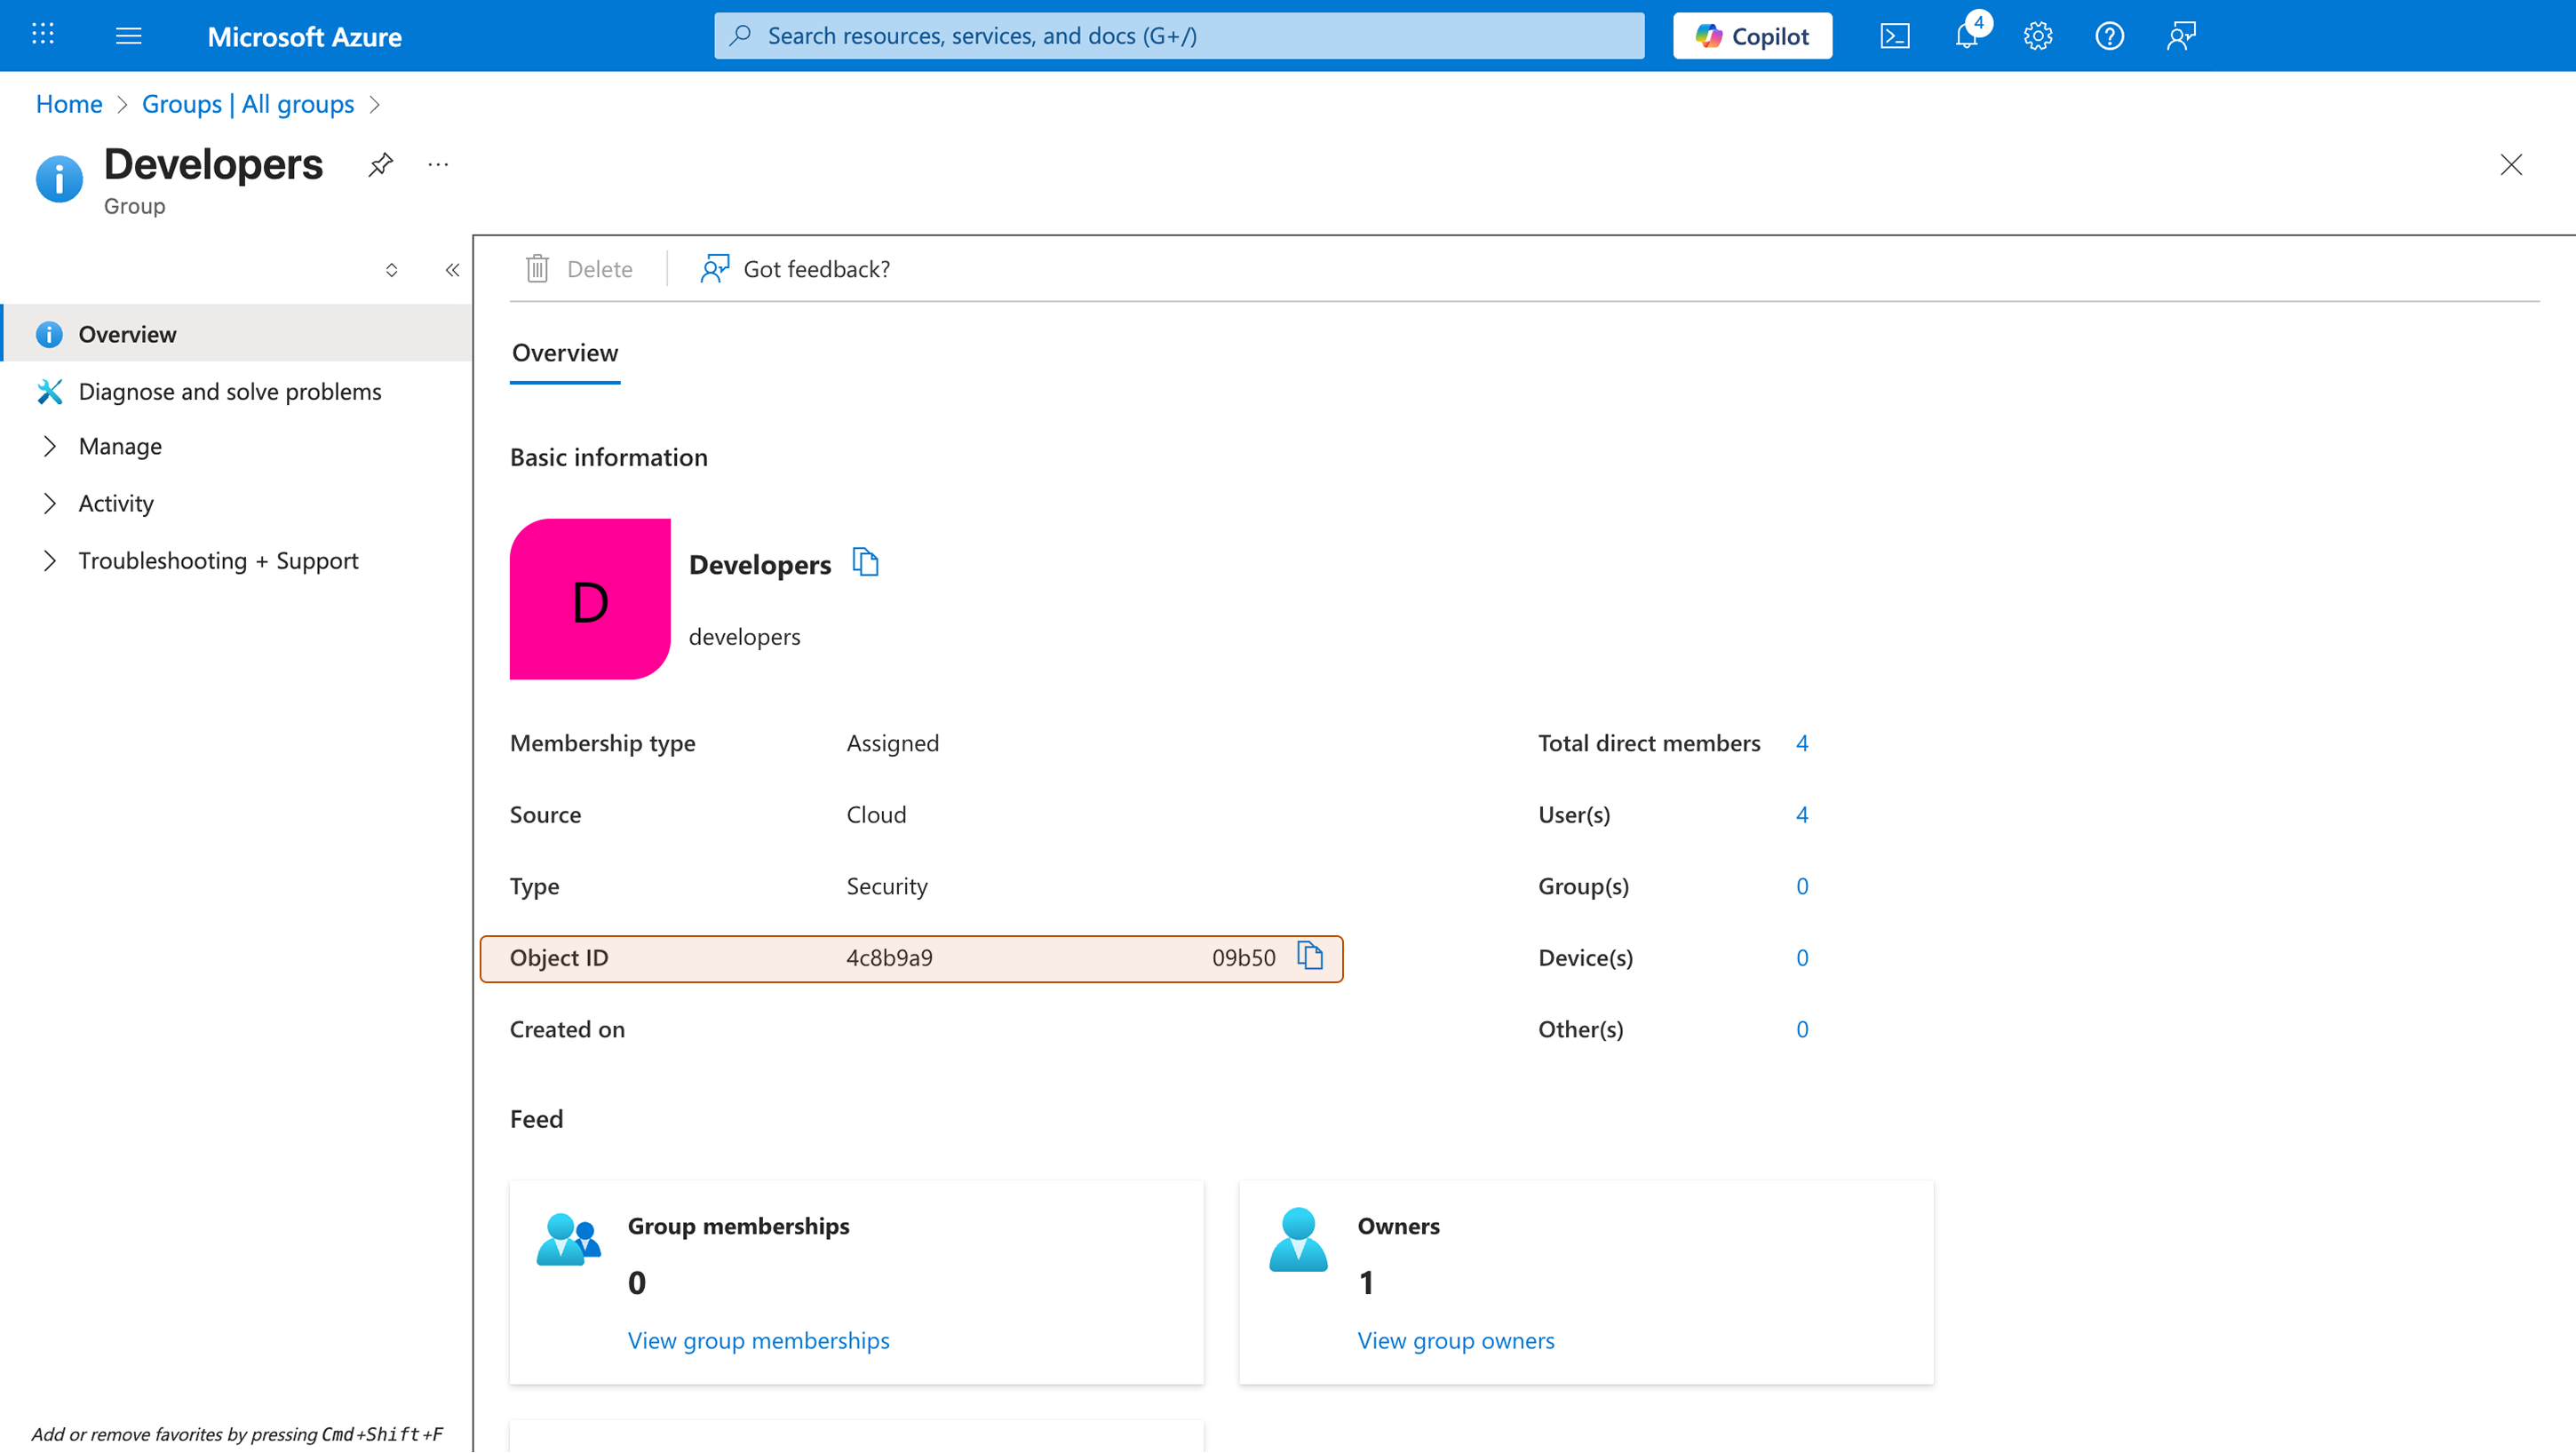This screenshot has height=1453, width=2576.
Task: Expand the Activity section
Action: 115,503
